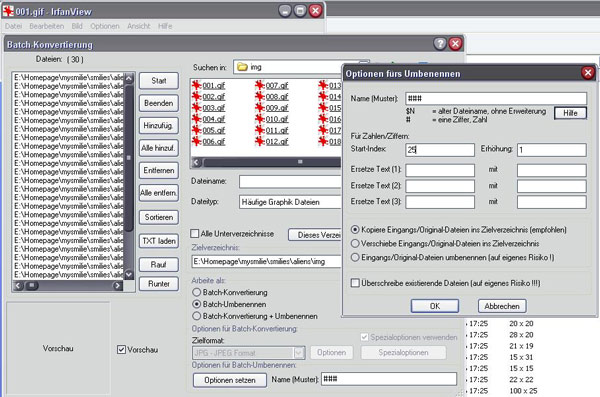Select the 012.gif file icon
600x397 pixels.
click(x=260, y=141)
